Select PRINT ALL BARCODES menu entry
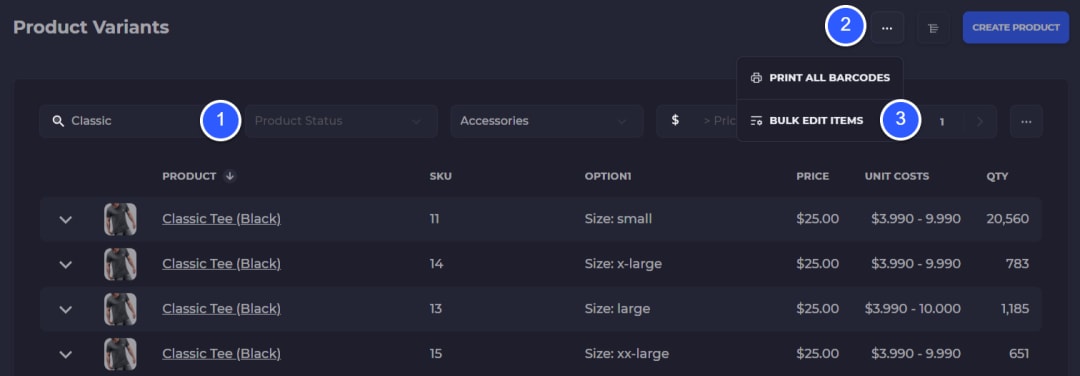Image resolution: width=1080 pixels, height=376 pixels. [820, 78]
